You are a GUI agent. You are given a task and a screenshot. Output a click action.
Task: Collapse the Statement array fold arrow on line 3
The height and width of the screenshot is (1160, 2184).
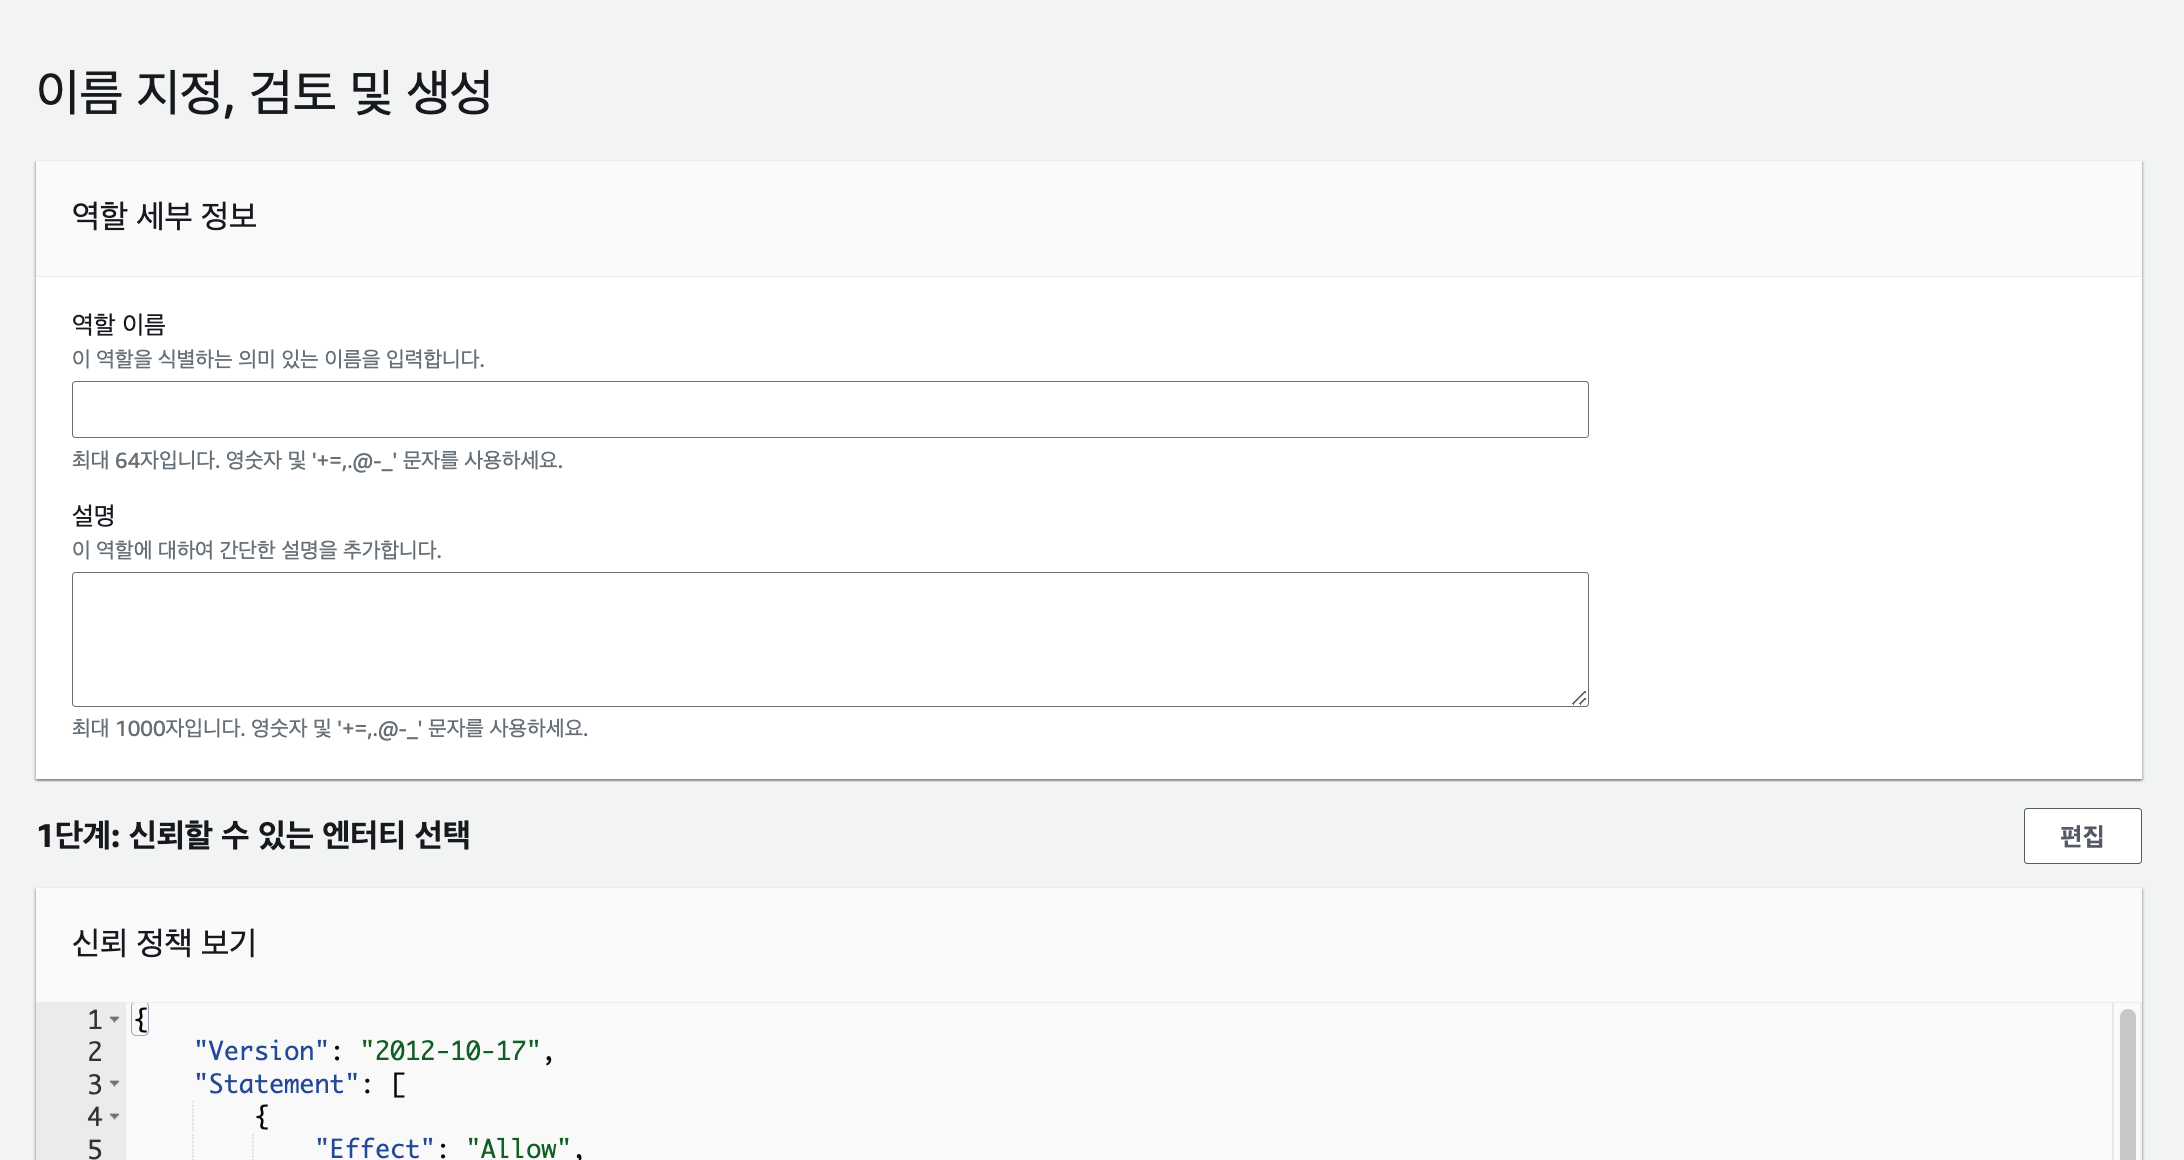click(x=115, y=1084)
